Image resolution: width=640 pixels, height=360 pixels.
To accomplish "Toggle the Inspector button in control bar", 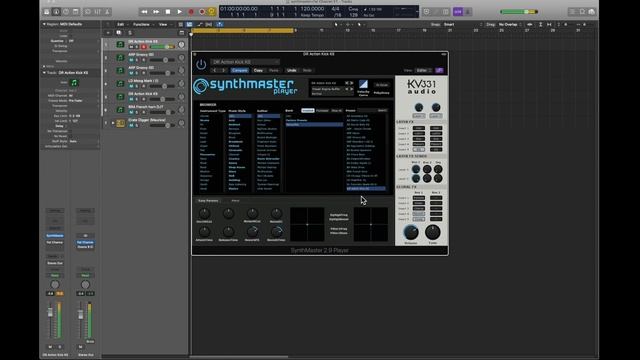I will click(x=56, y=12).
